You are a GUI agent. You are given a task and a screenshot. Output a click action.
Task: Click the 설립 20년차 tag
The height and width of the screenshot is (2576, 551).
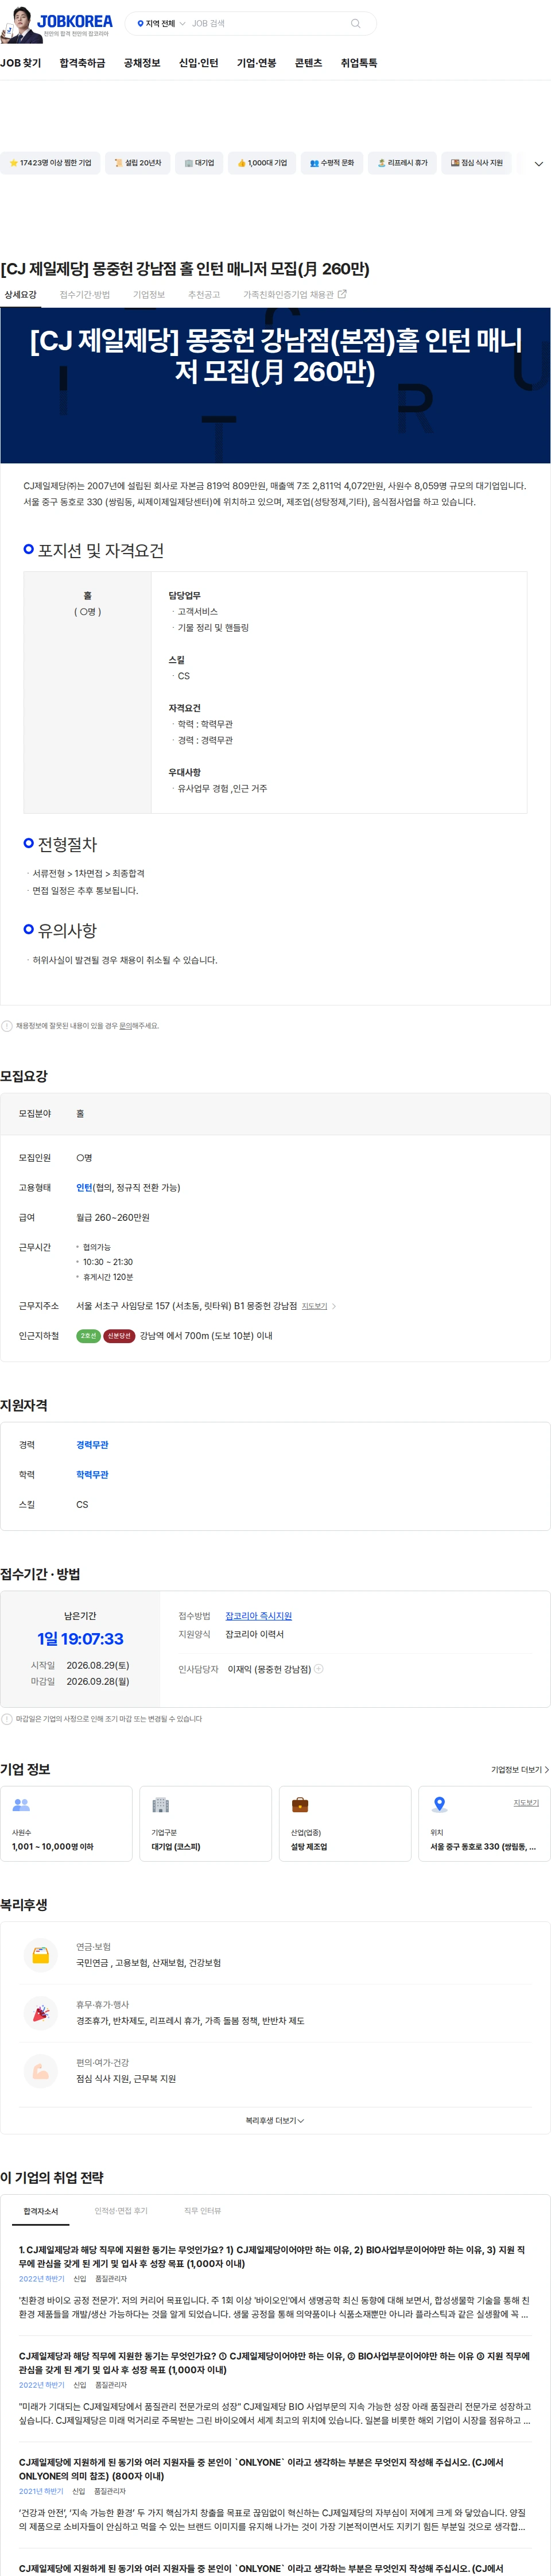pyautogui.click(x=137, y=163)
